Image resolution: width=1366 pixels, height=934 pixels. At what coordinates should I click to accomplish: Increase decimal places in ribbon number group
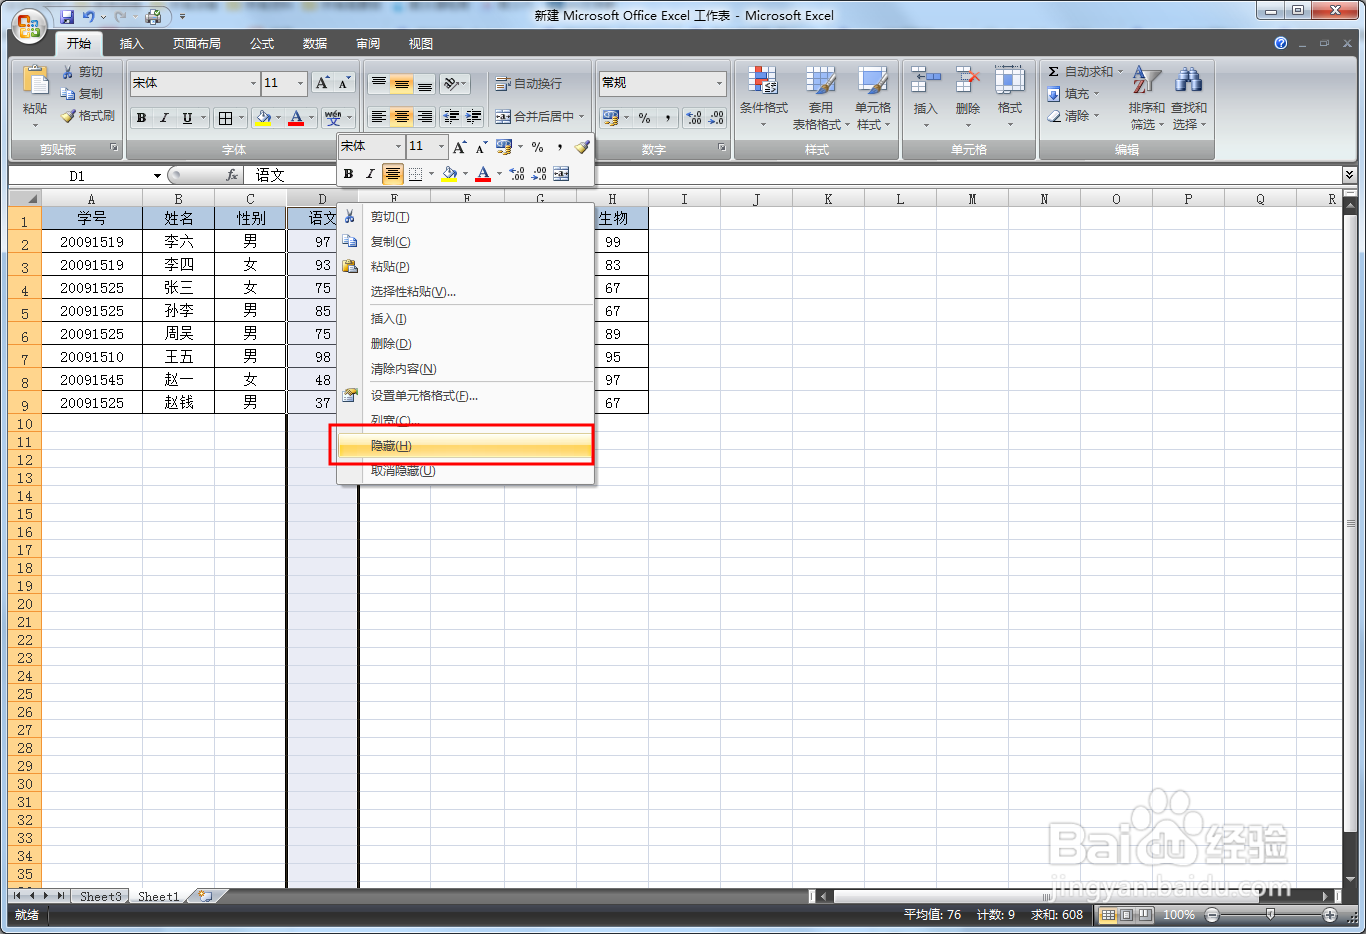coord(694,118)
